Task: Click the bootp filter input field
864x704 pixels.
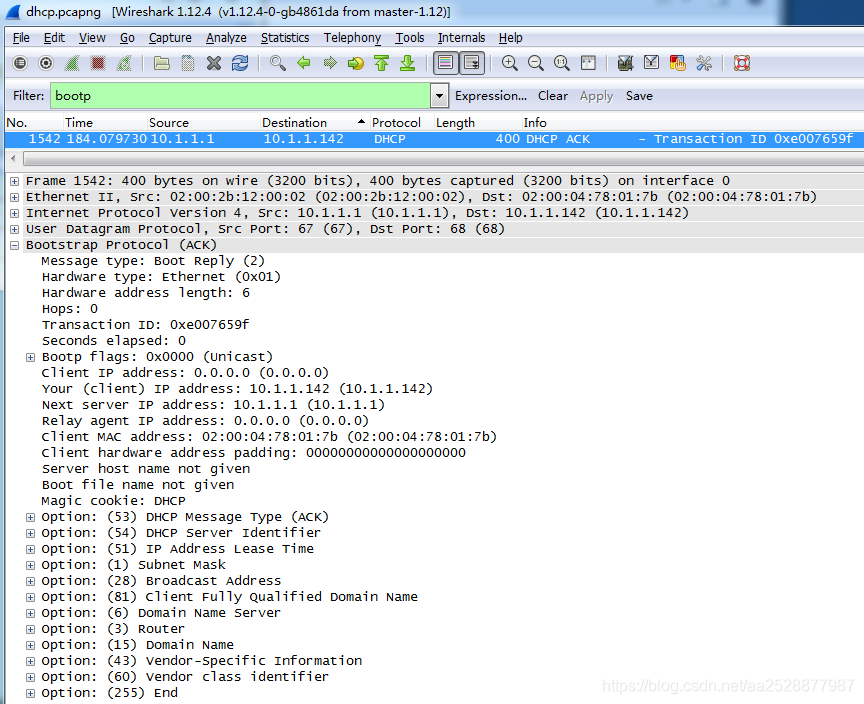Action: coord(240,96)
